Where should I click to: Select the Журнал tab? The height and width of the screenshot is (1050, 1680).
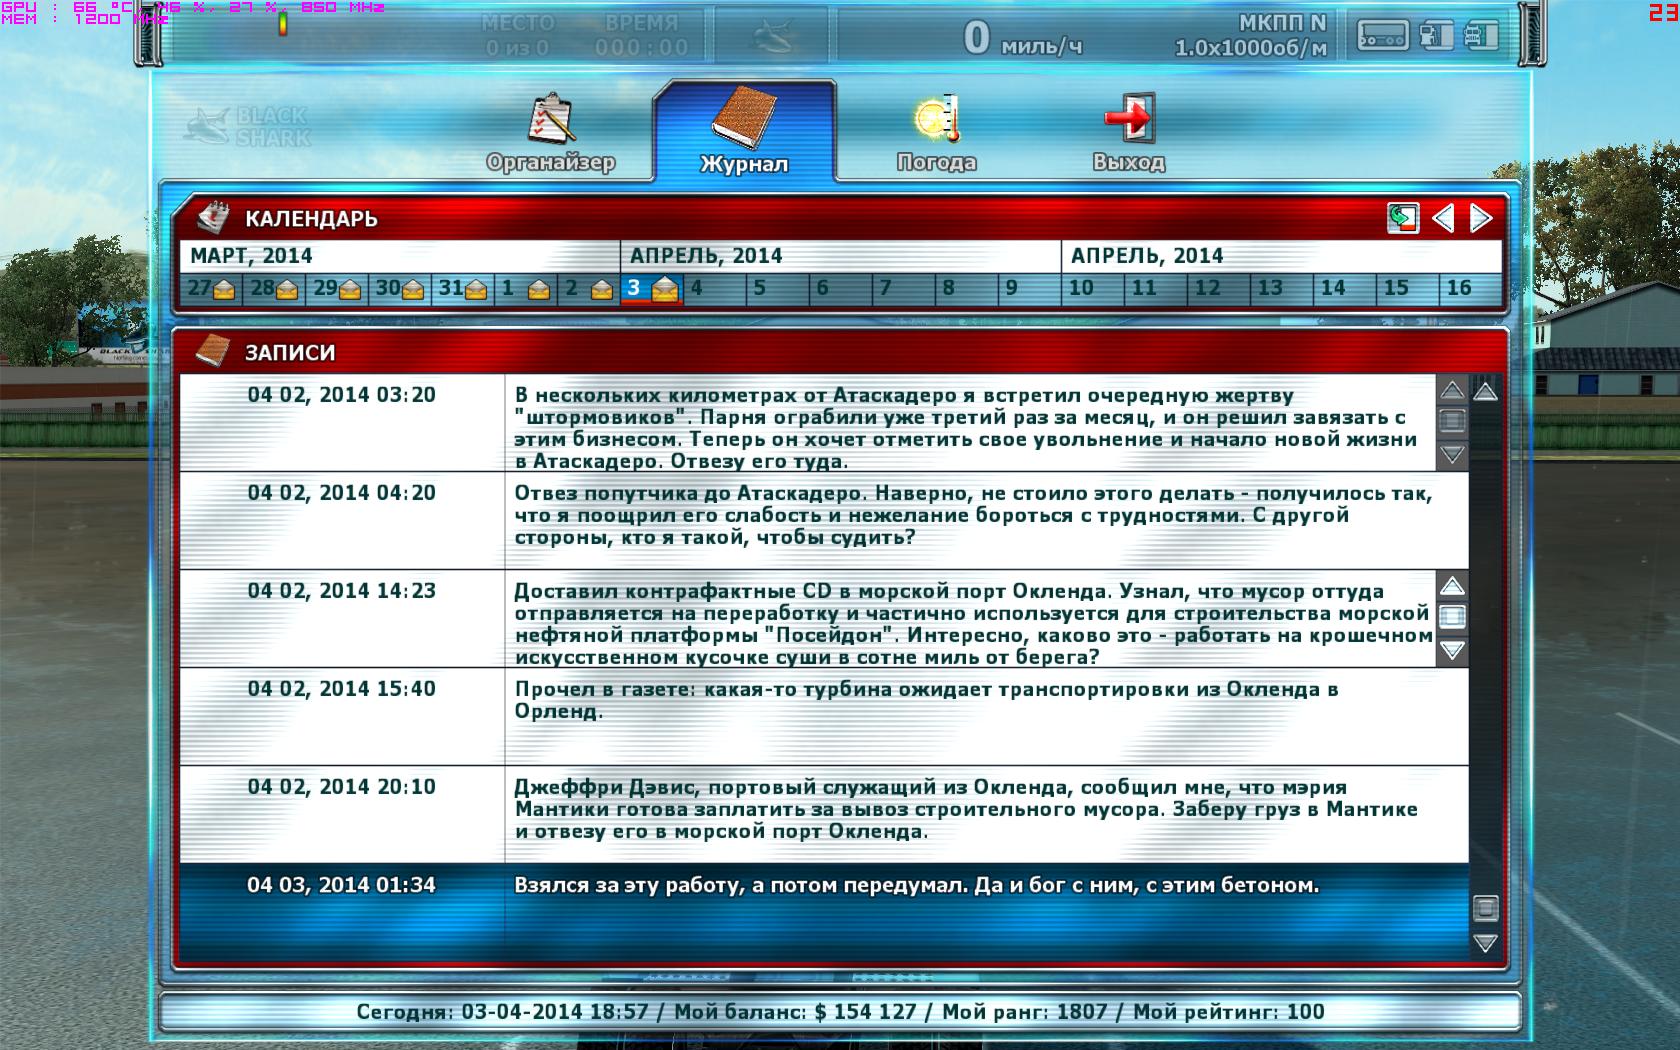click(x=744, y=132)
